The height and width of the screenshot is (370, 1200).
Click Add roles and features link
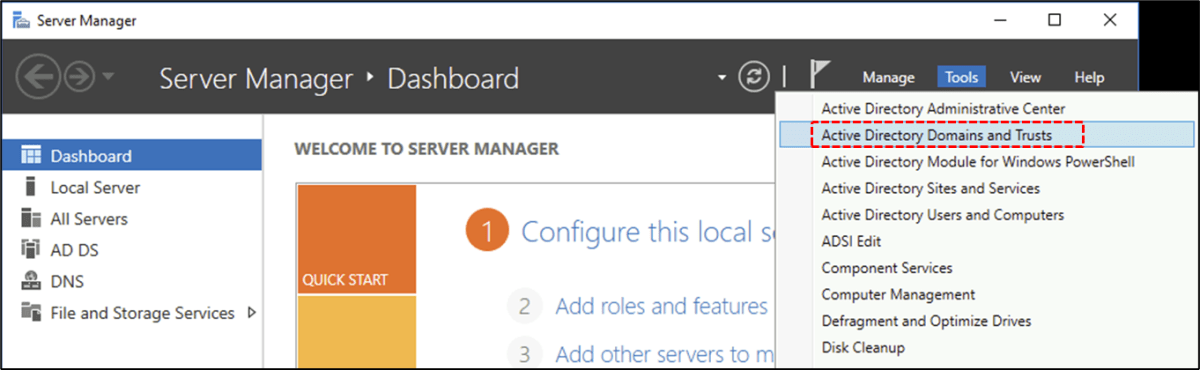(x=662, y=305)
